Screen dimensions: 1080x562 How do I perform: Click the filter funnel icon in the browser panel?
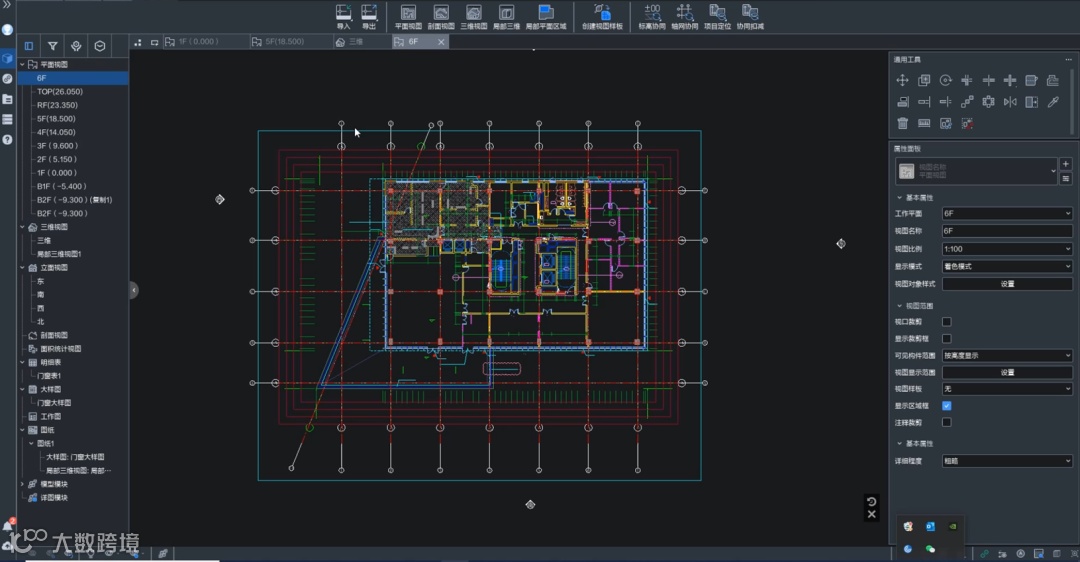pos(52,46)
